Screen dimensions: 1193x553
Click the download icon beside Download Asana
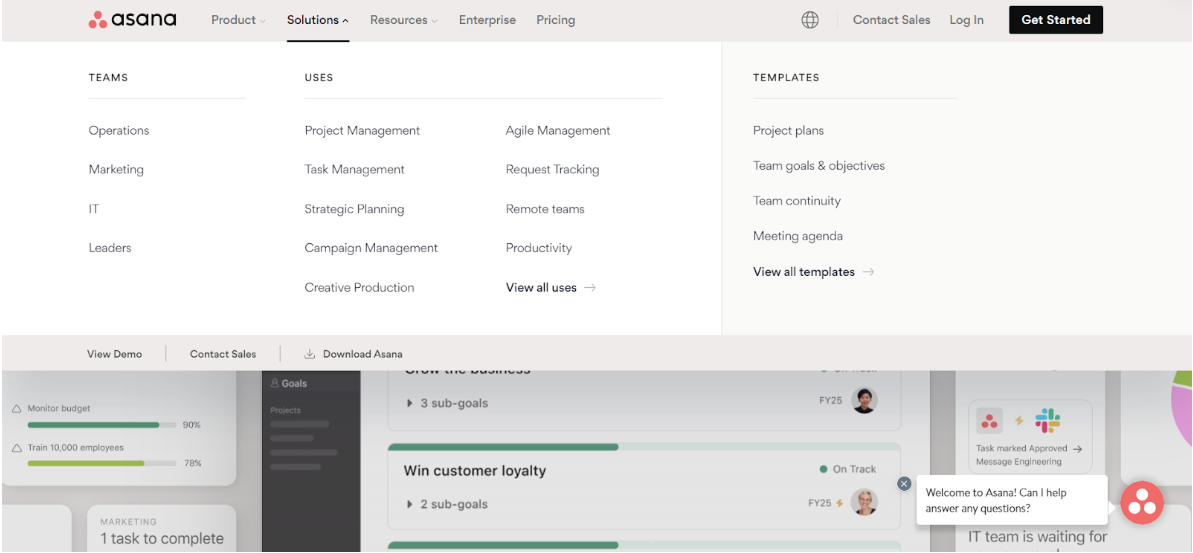[310, 354]
